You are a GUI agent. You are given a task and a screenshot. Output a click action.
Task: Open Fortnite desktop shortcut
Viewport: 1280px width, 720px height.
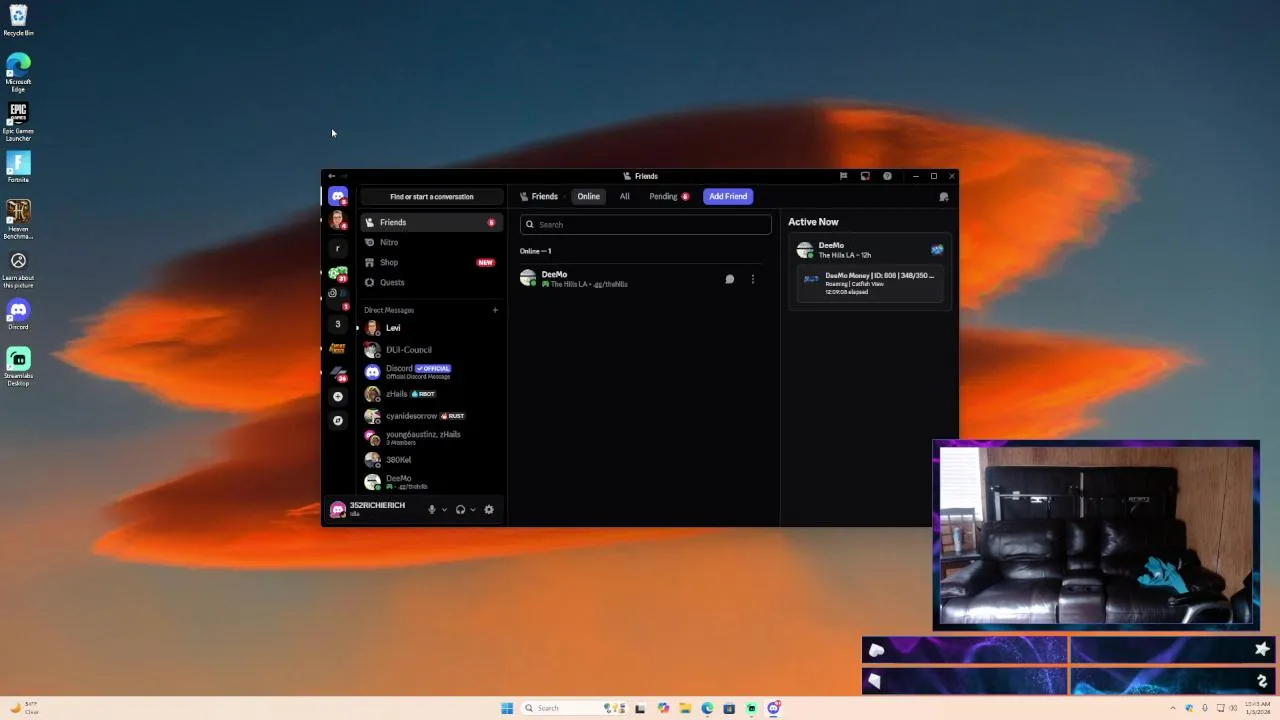(18, 166)
